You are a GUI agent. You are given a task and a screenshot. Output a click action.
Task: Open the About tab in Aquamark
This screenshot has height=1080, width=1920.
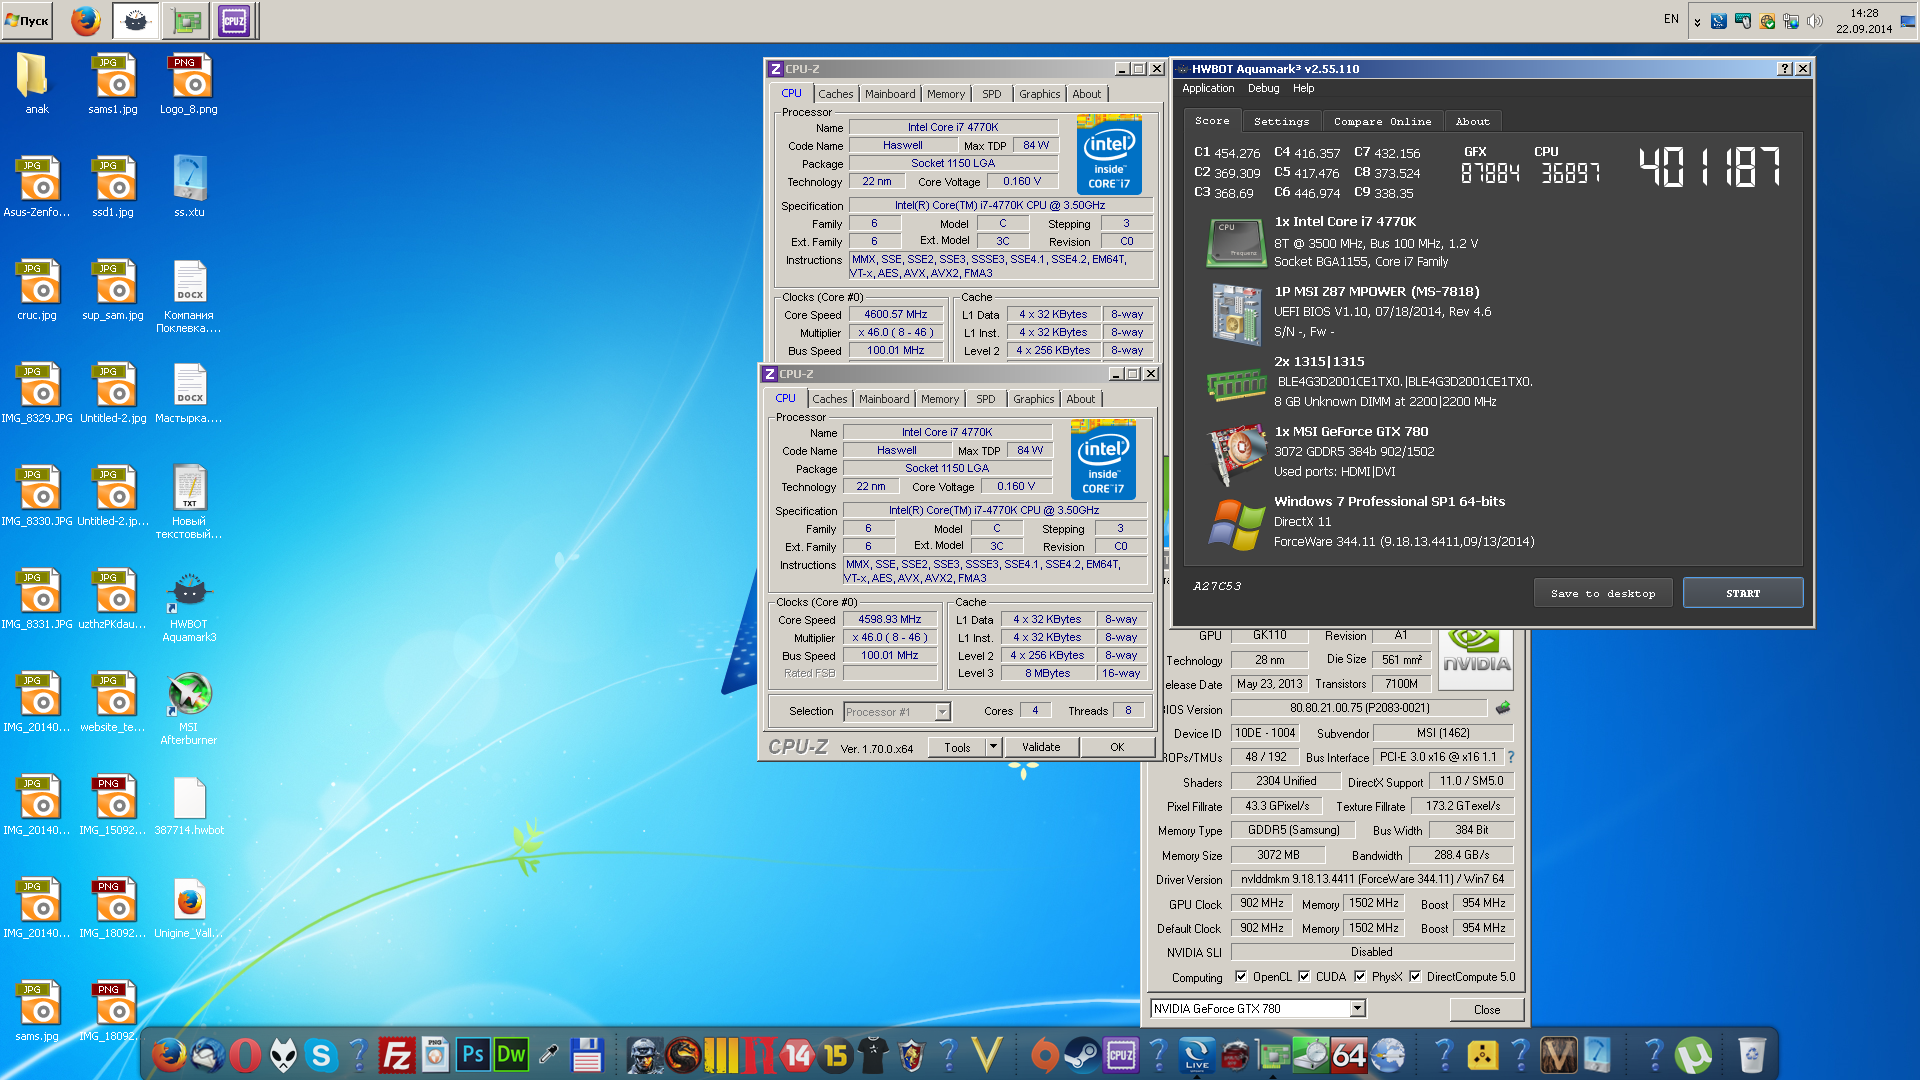pyautogui.click(x=1472, y=121)
